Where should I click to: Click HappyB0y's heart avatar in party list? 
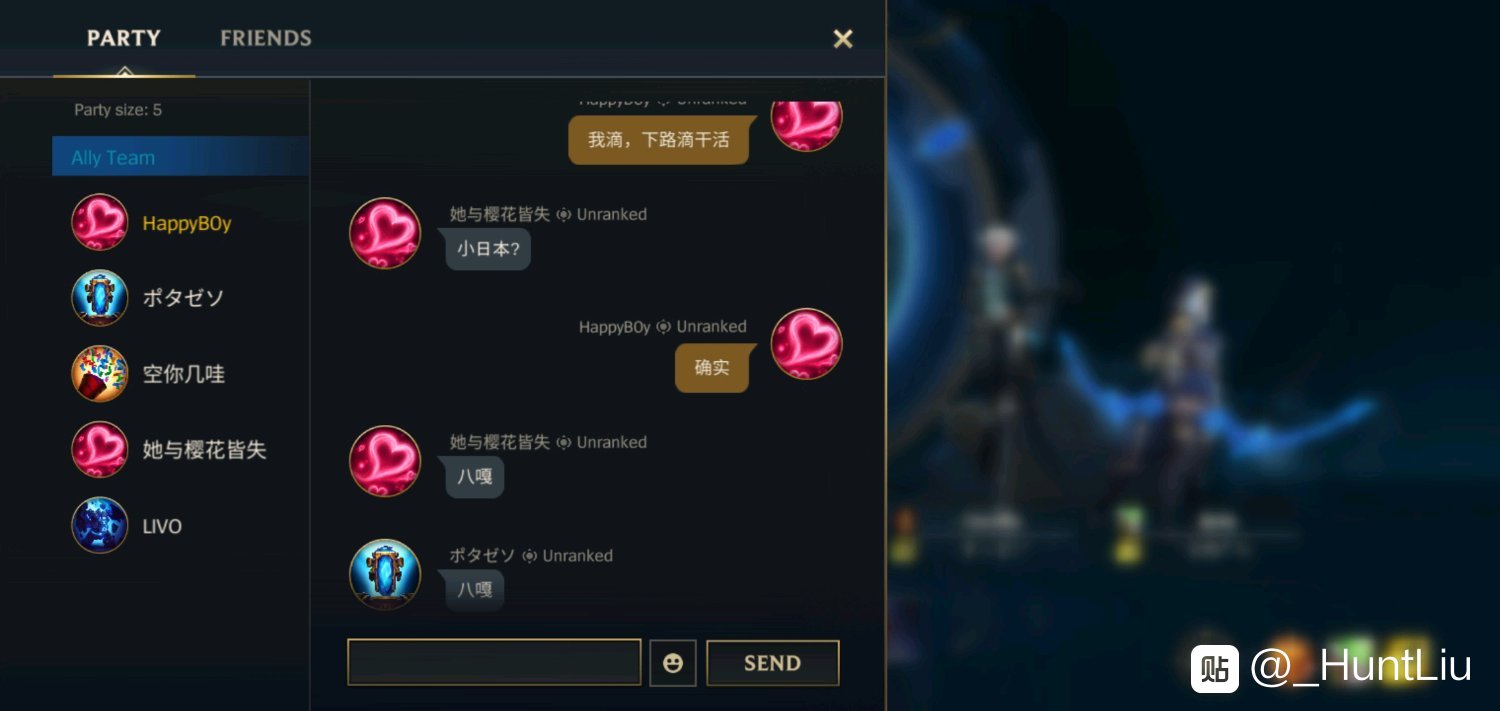pos(100,222)
